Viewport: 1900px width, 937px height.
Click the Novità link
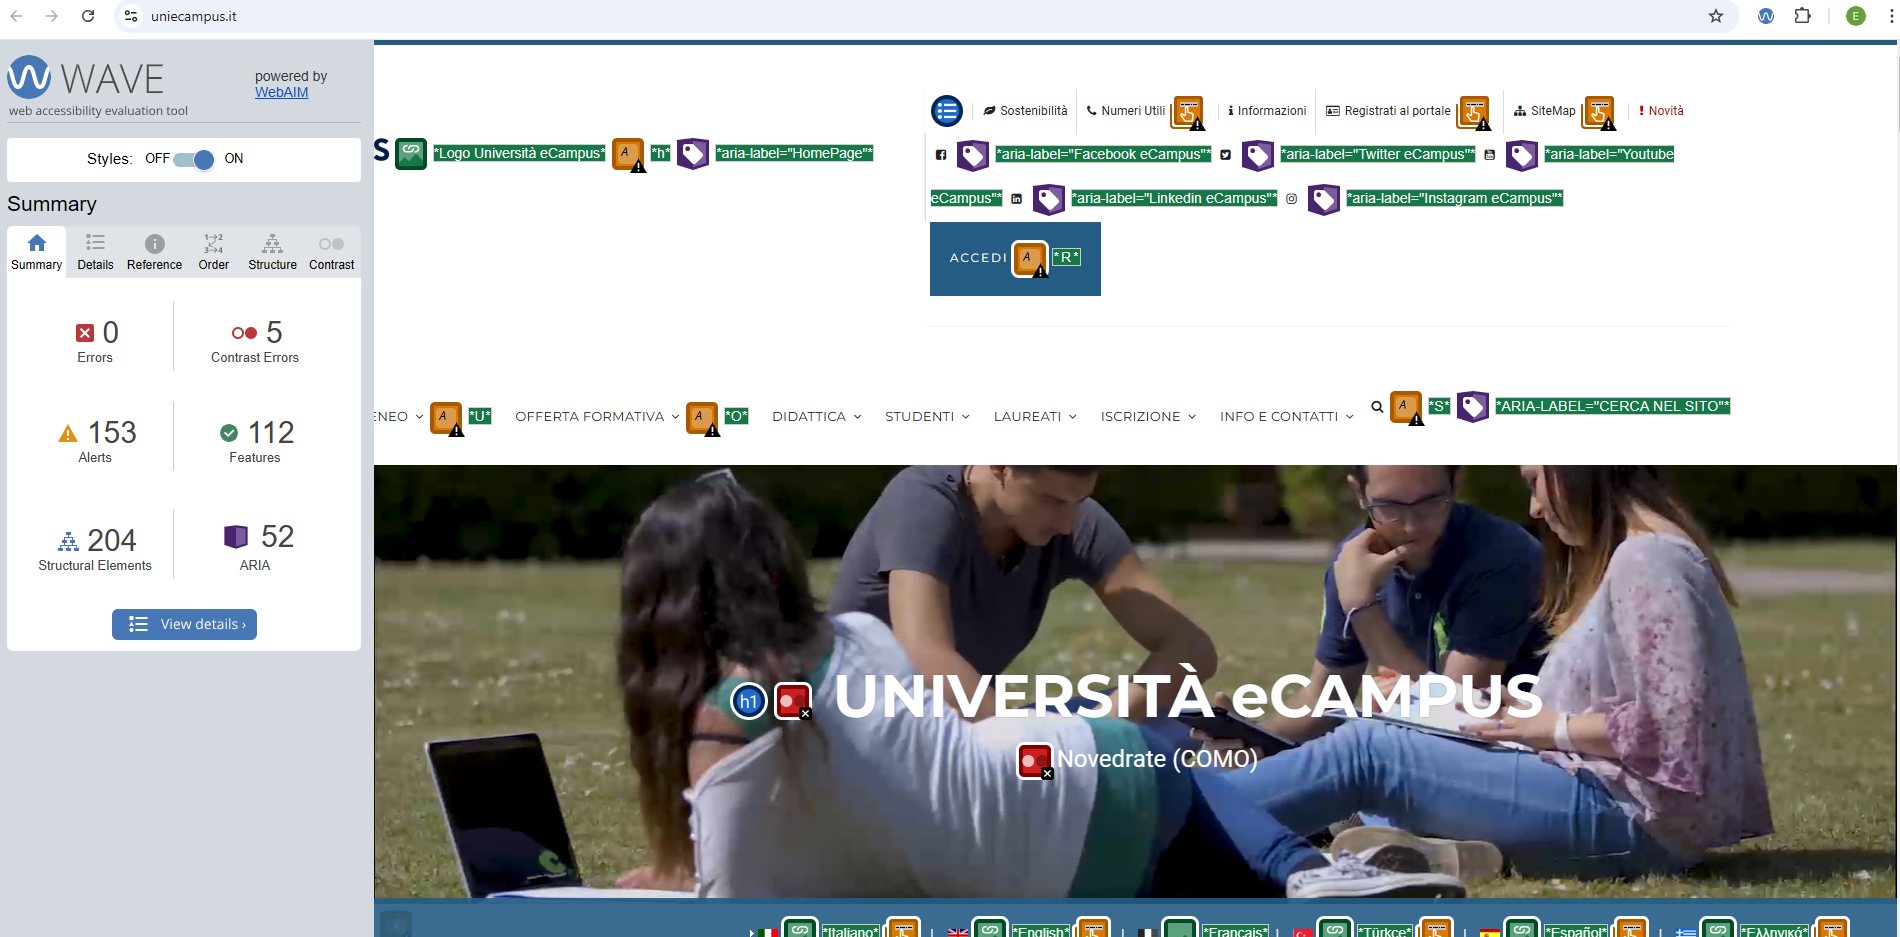pyautogui.click(x=1661, y=111)
